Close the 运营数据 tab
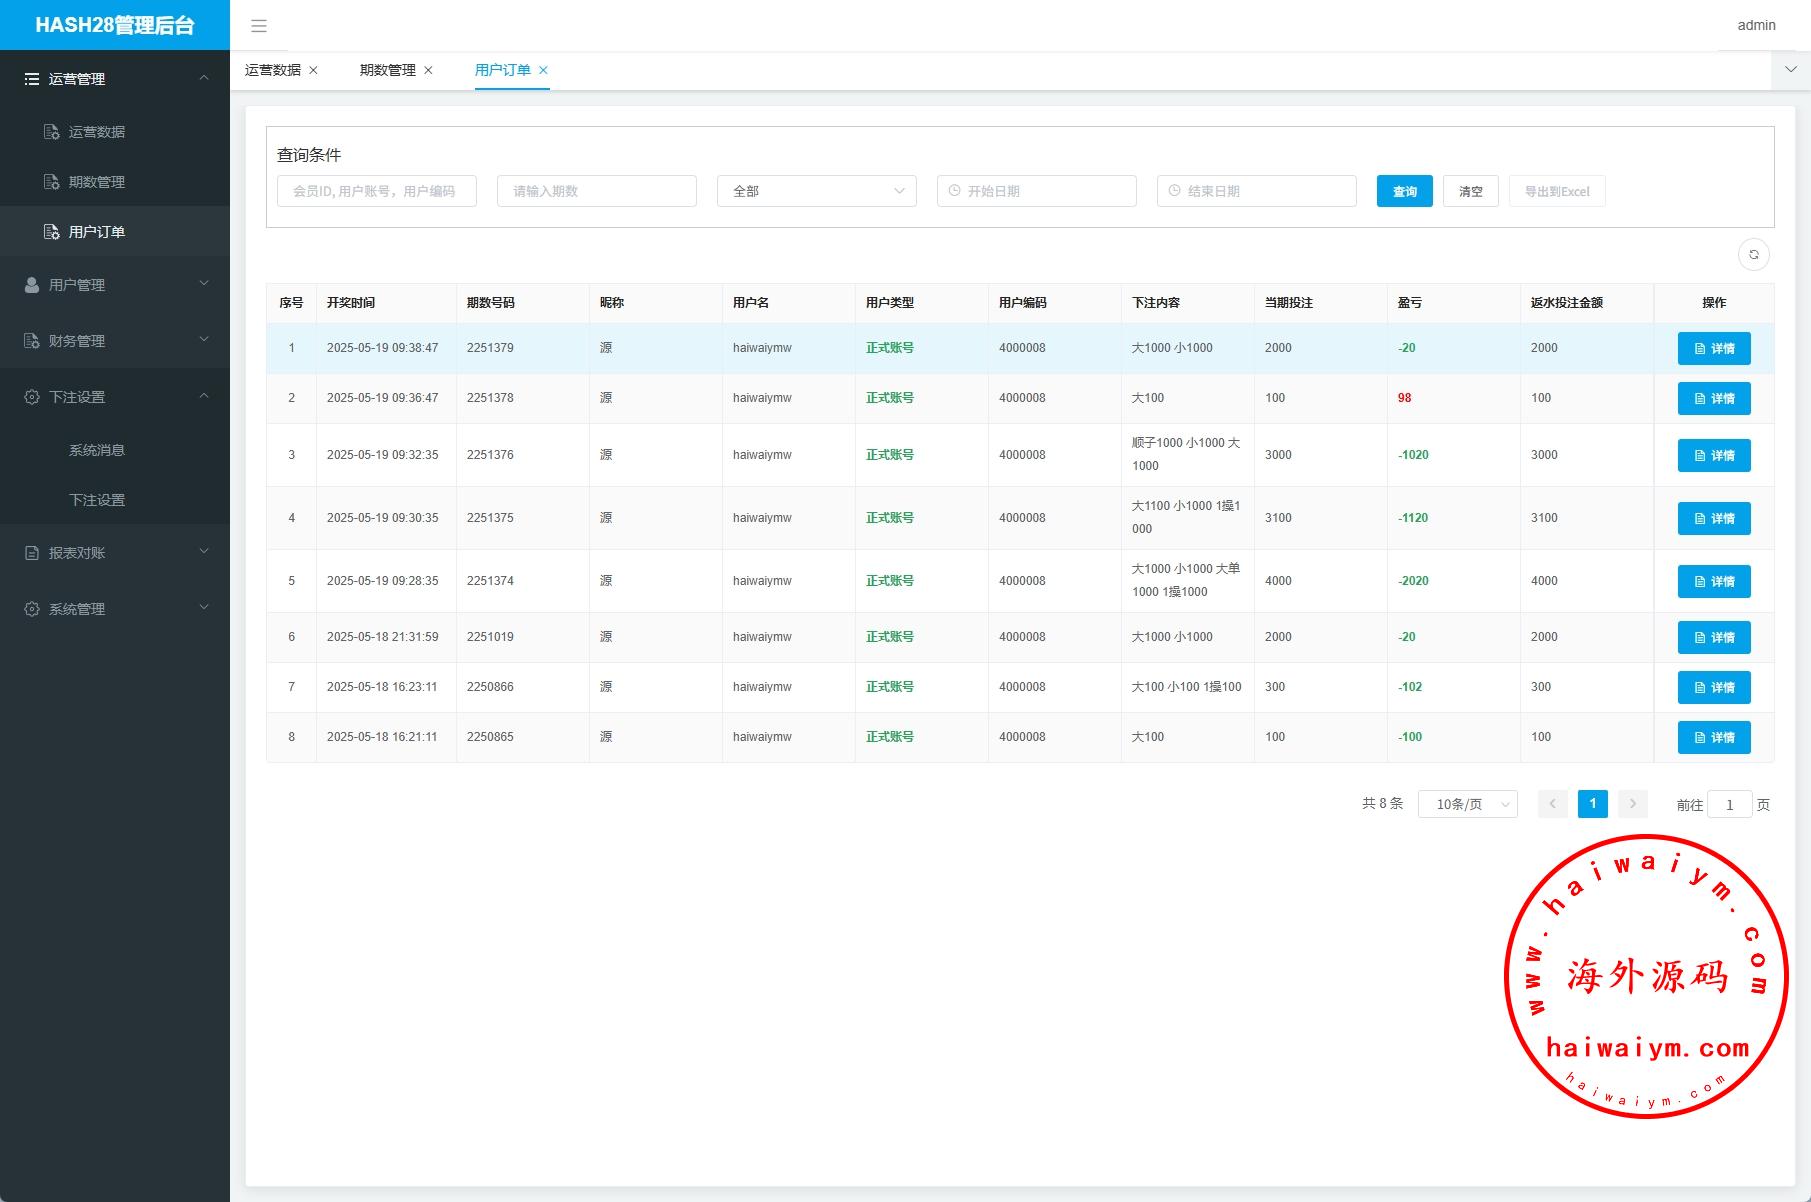 (x=313, y=70)
